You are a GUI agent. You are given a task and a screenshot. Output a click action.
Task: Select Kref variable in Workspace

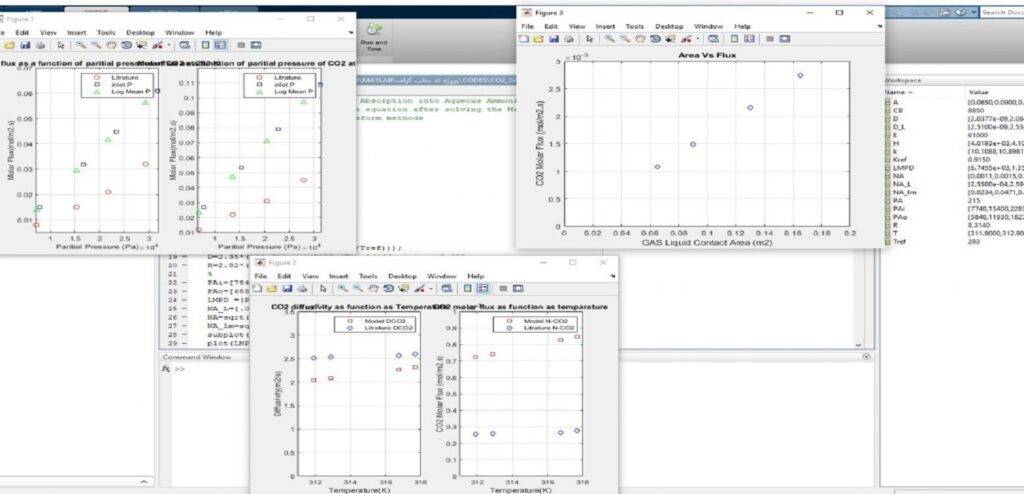point(900,159)
